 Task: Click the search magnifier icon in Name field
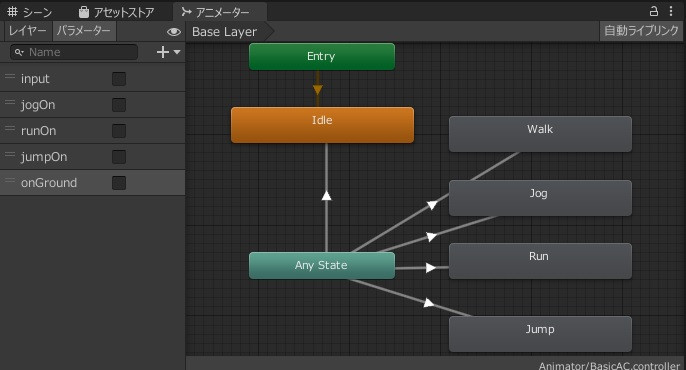click(19, 52)
